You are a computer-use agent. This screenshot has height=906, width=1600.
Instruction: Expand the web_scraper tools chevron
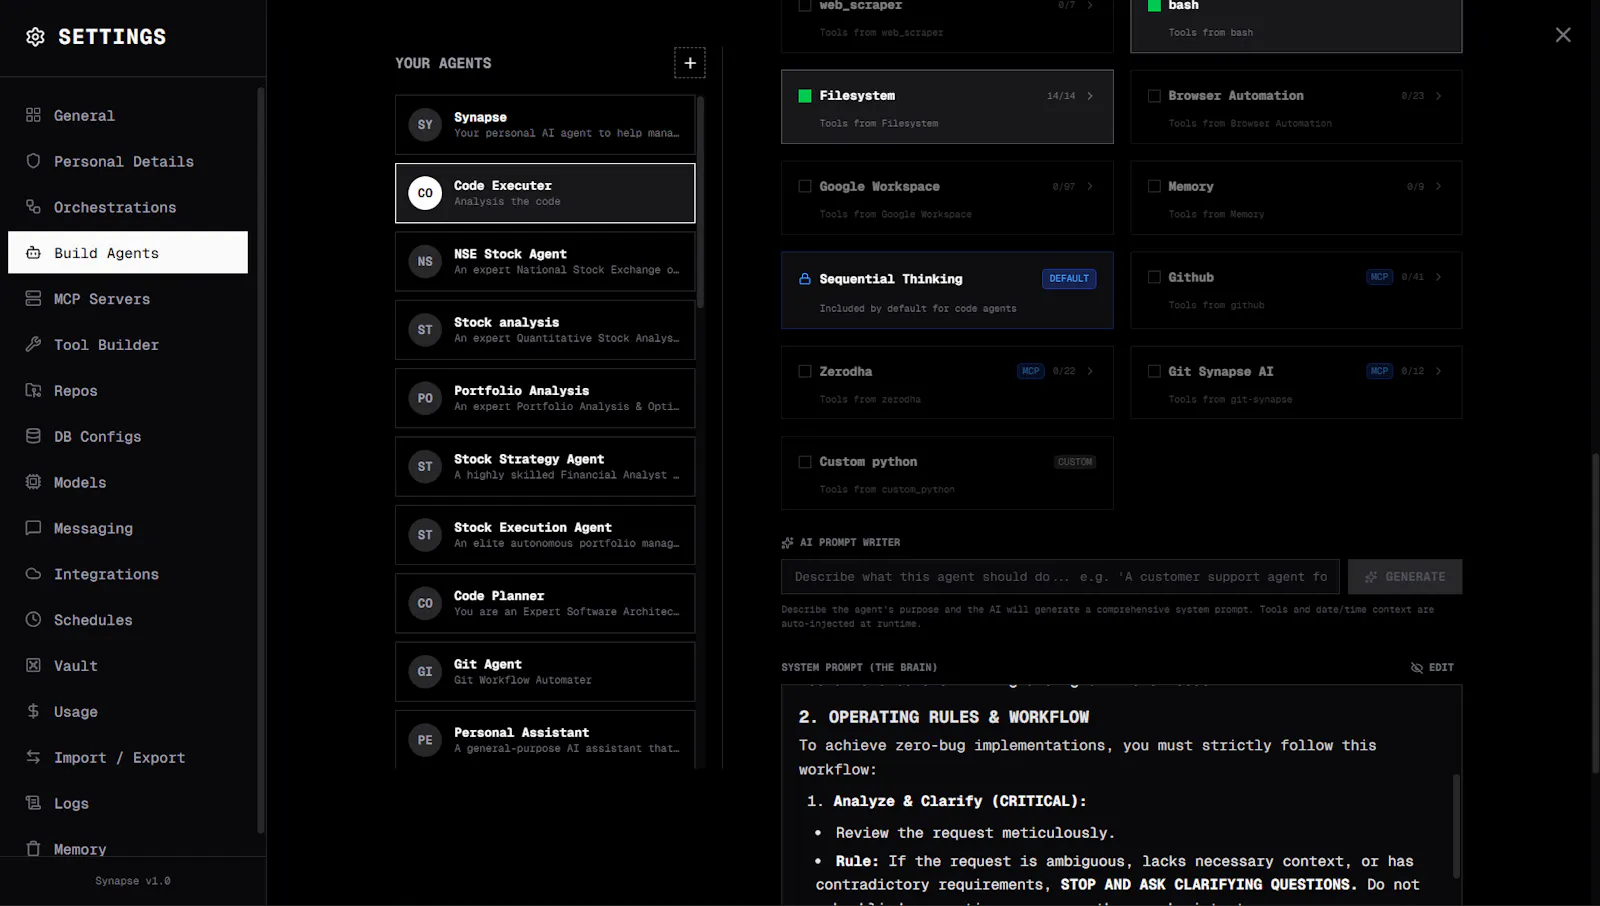tap(1090, 6)
